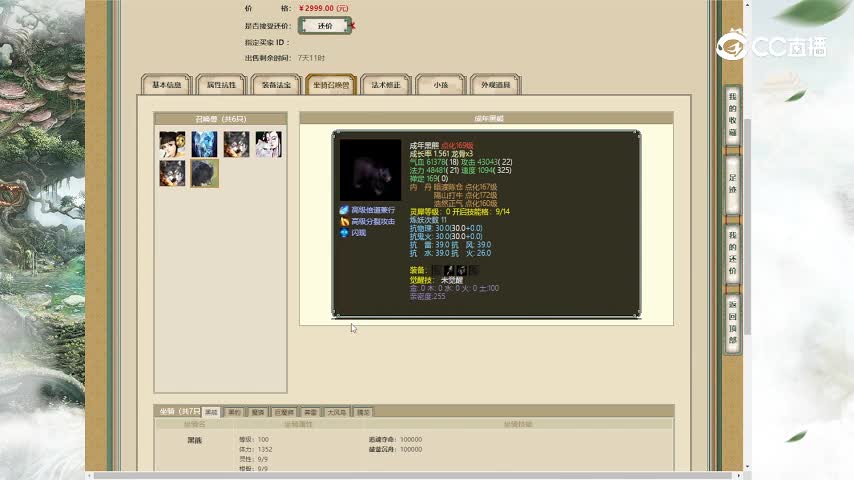Open the 小孩 tab
The height and width of the screenshot is (480, 854).
pos(441,84)
